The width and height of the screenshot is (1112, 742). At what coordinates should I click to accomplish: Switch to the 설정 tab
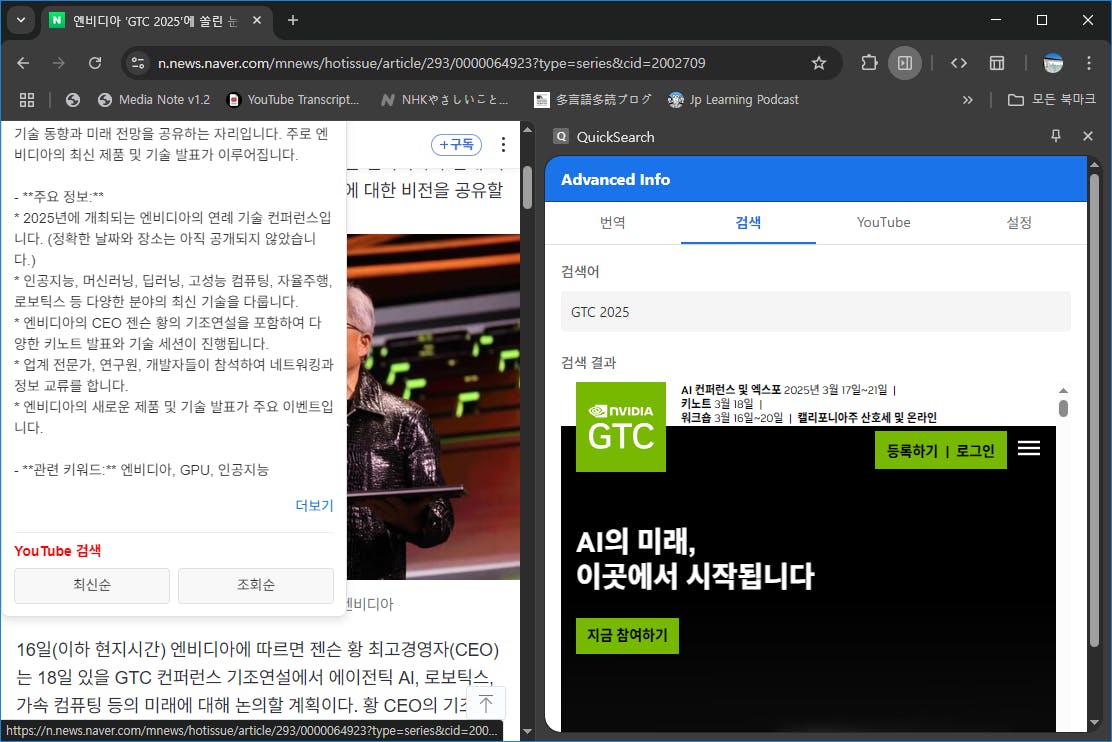pyautogui.click(x=1019, y=223)
